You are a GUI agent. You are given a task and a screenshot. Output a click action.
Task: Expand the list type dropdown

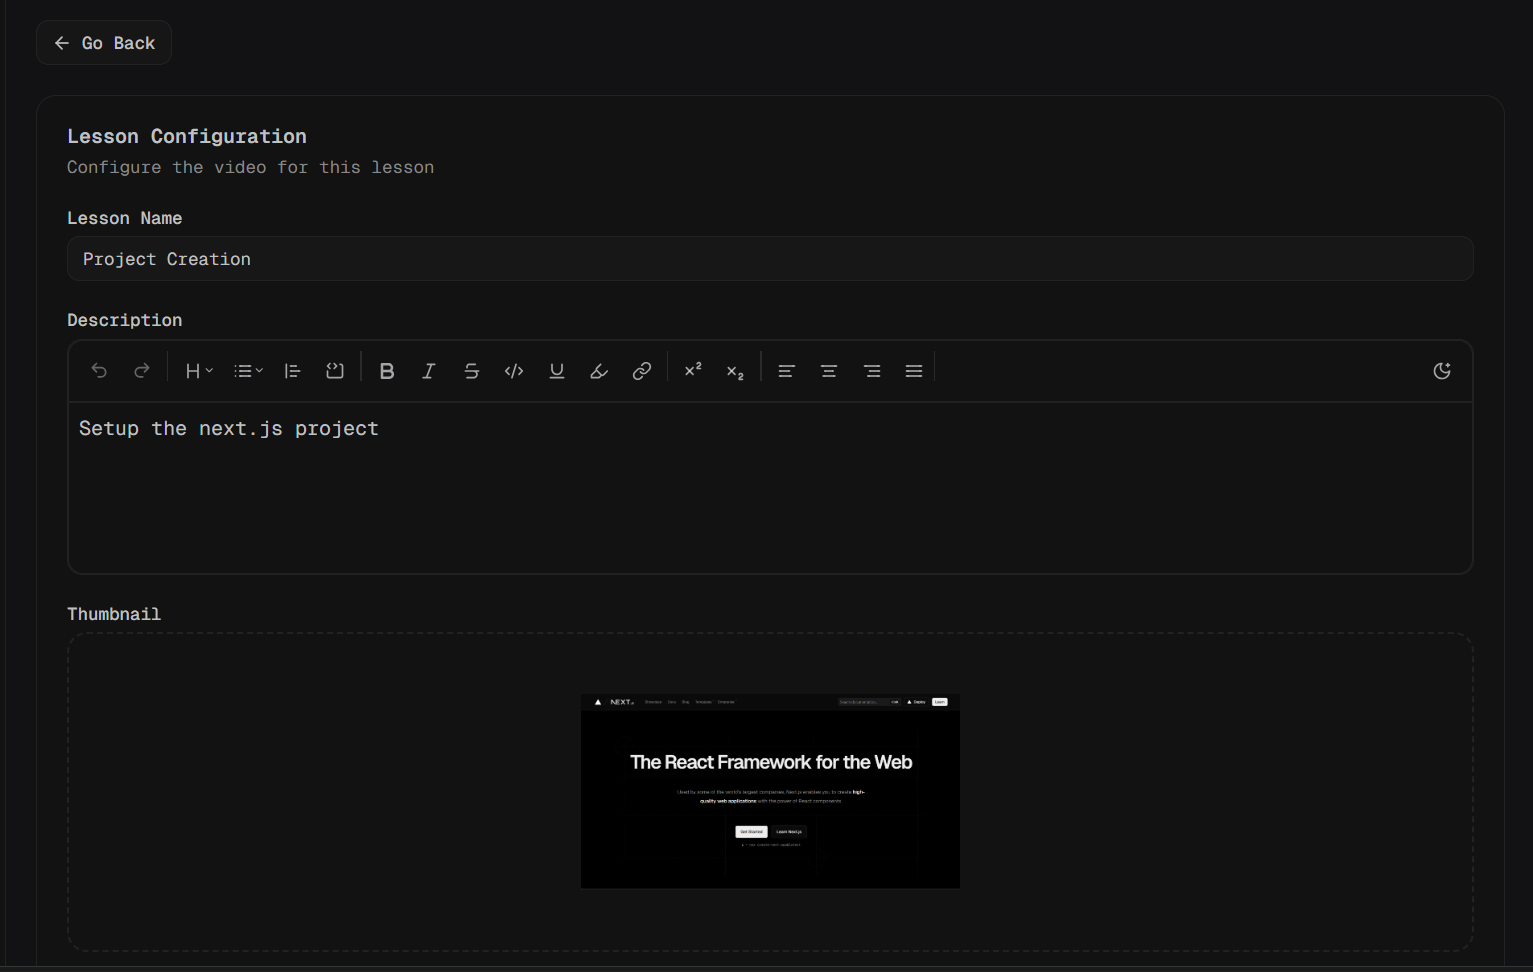pos(248,371)
